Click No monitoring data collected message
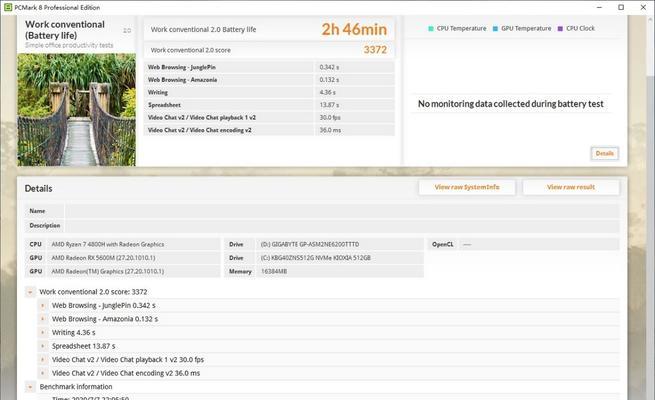This screenshot has width=655, height=400. point(510,104)
